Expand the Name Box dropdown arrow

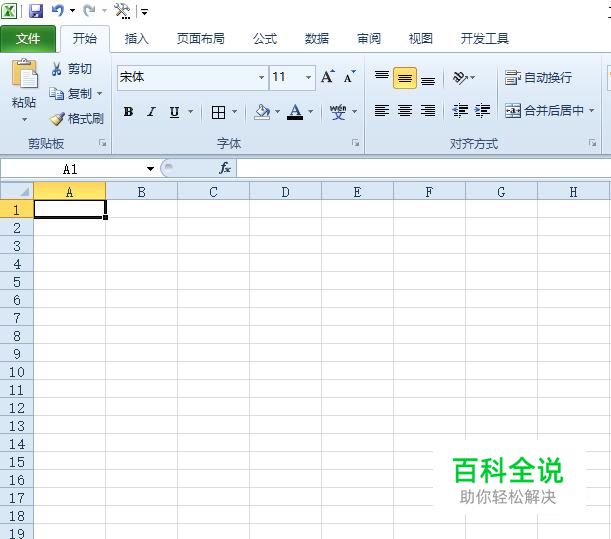click(x=150, y=169)
